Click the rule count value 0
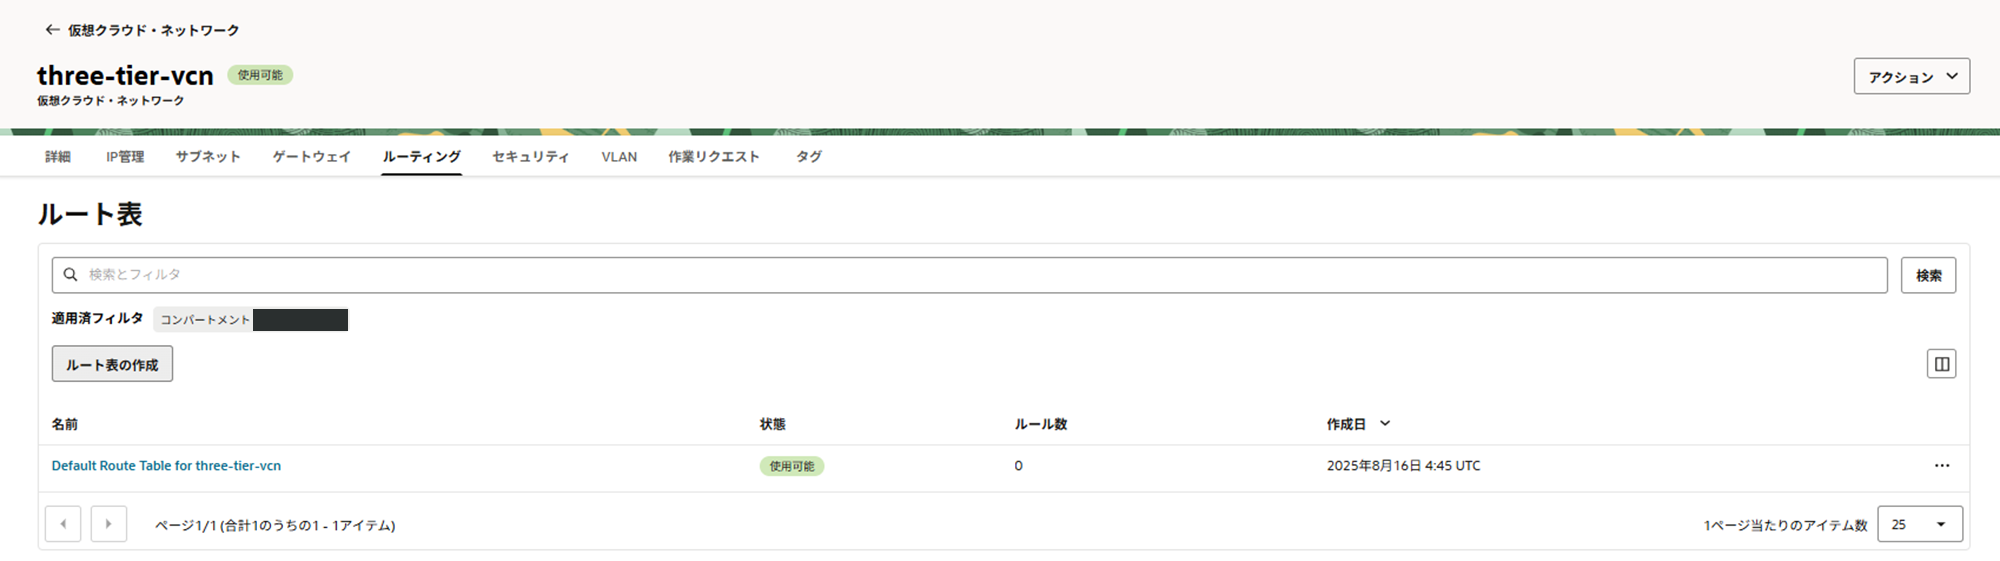The image size is (2000, 561). pos(1018,466)
